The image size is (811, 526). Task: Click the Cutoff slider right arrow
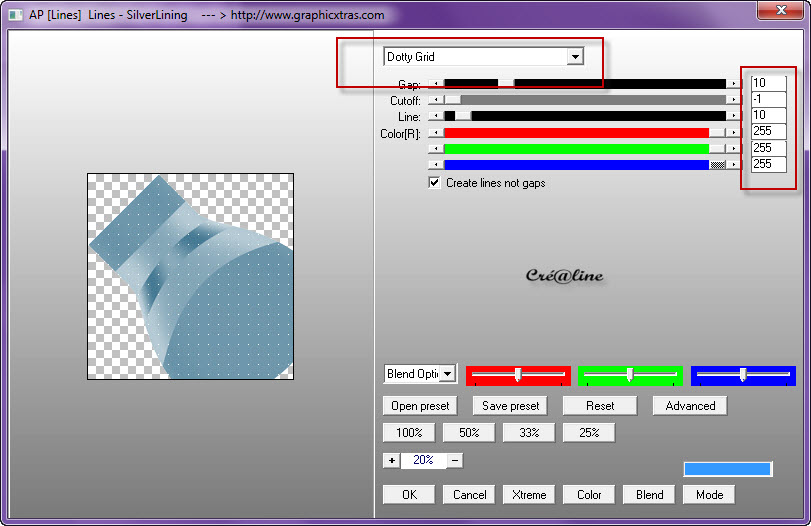pos(735,100)
